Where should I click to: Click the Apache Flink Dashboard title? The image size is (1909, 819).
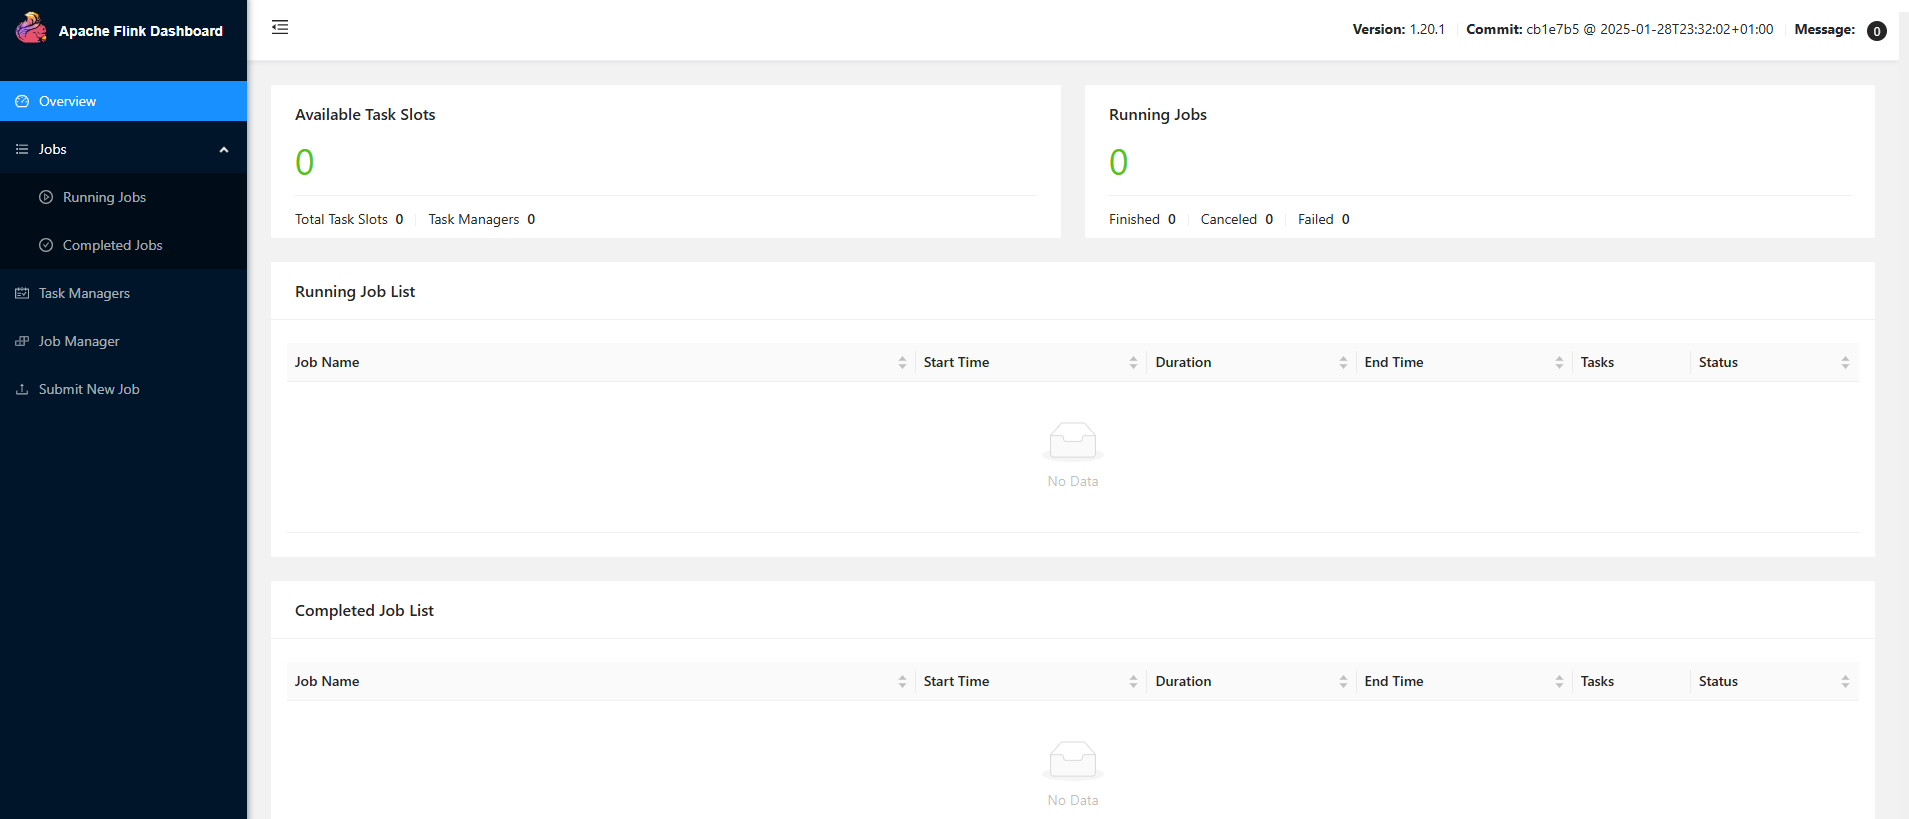141,31
